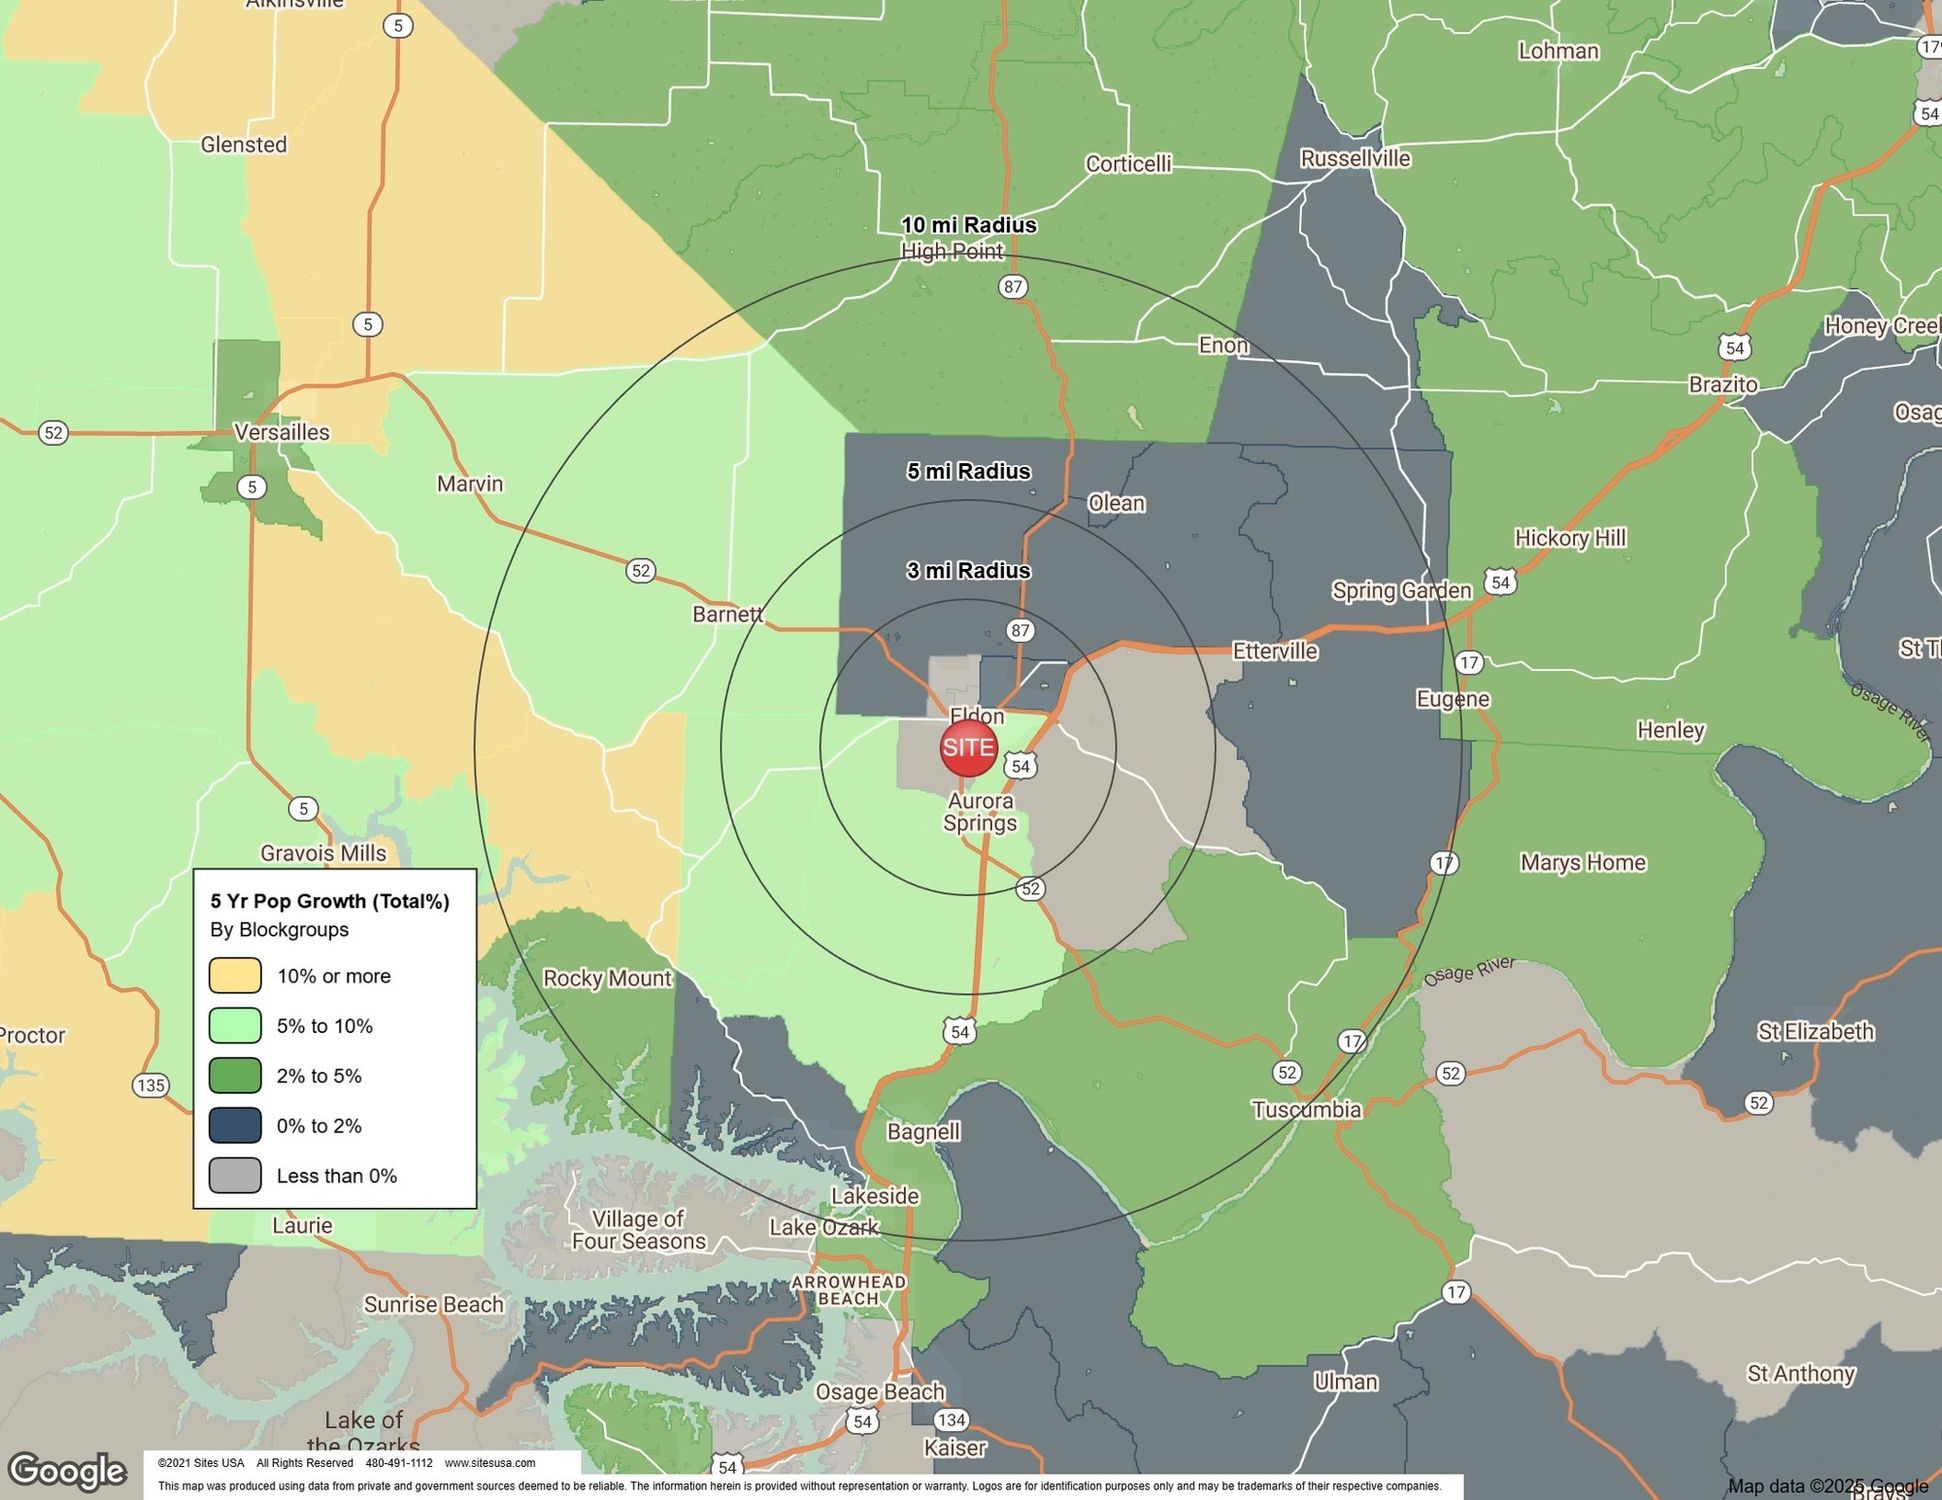Click the dark blue 0% to 2% swatch
This screenshot has height=1500, width=1942.
pos(235,1125)
